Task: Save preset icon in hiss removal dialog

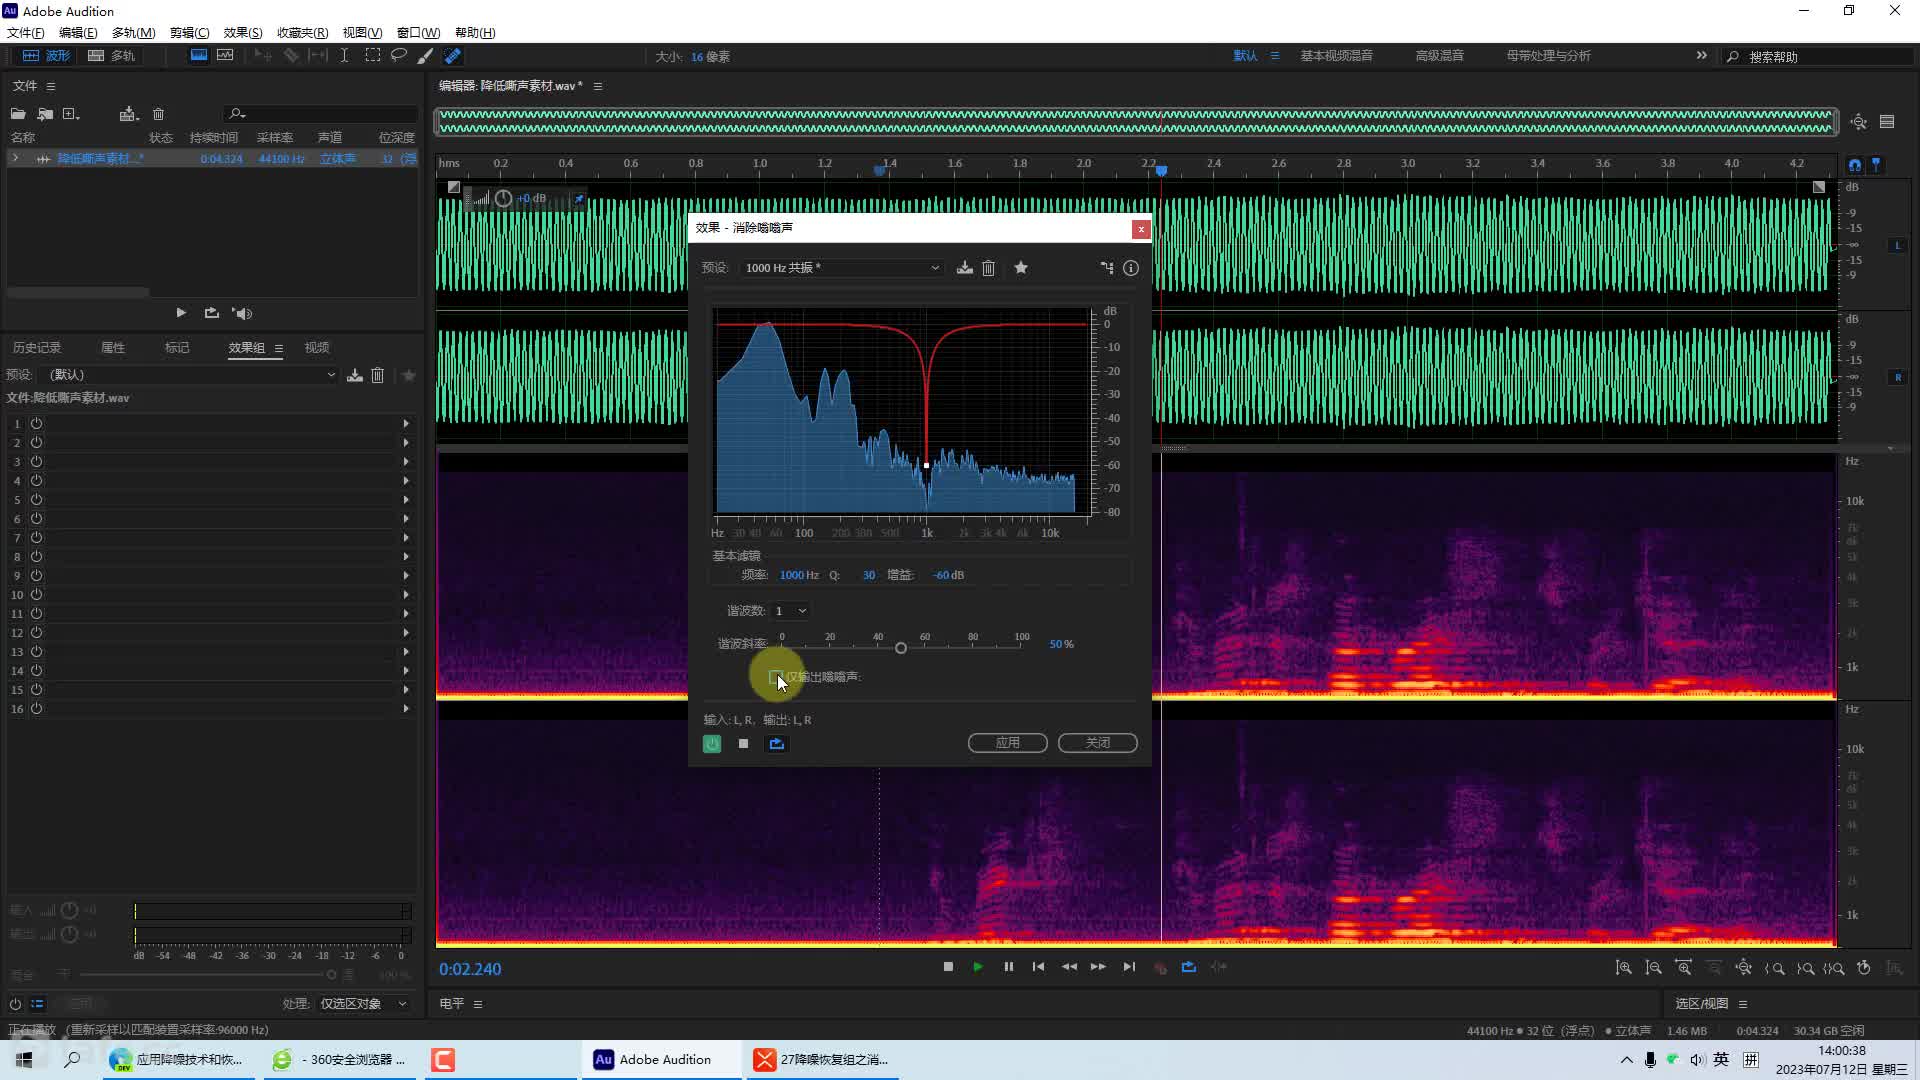Action: (x=964, y=268)
